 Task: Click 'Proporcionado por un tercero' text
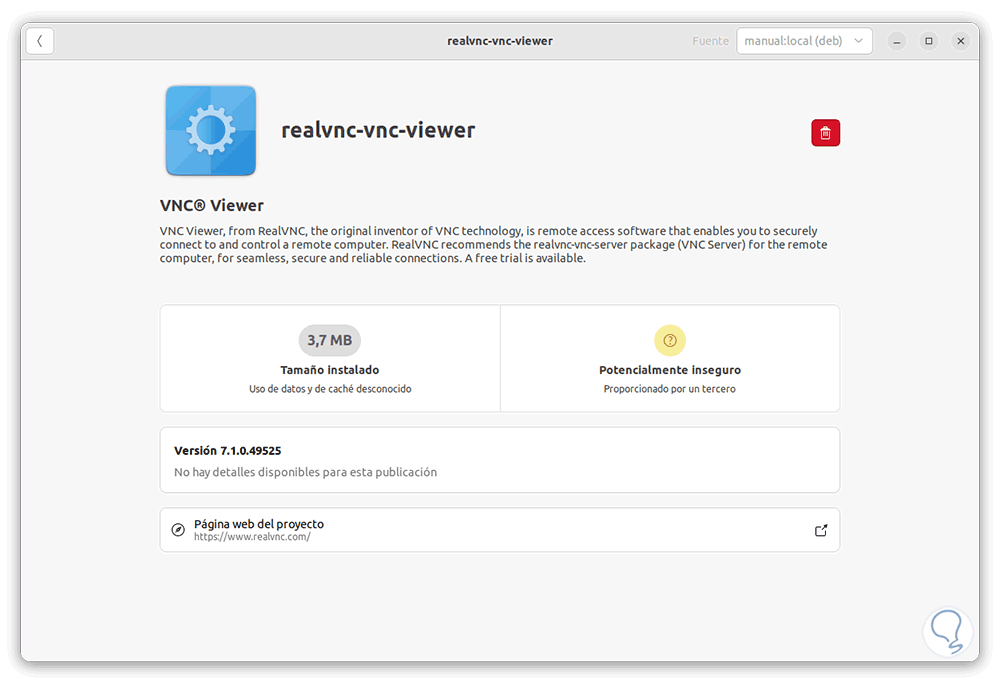670,389
